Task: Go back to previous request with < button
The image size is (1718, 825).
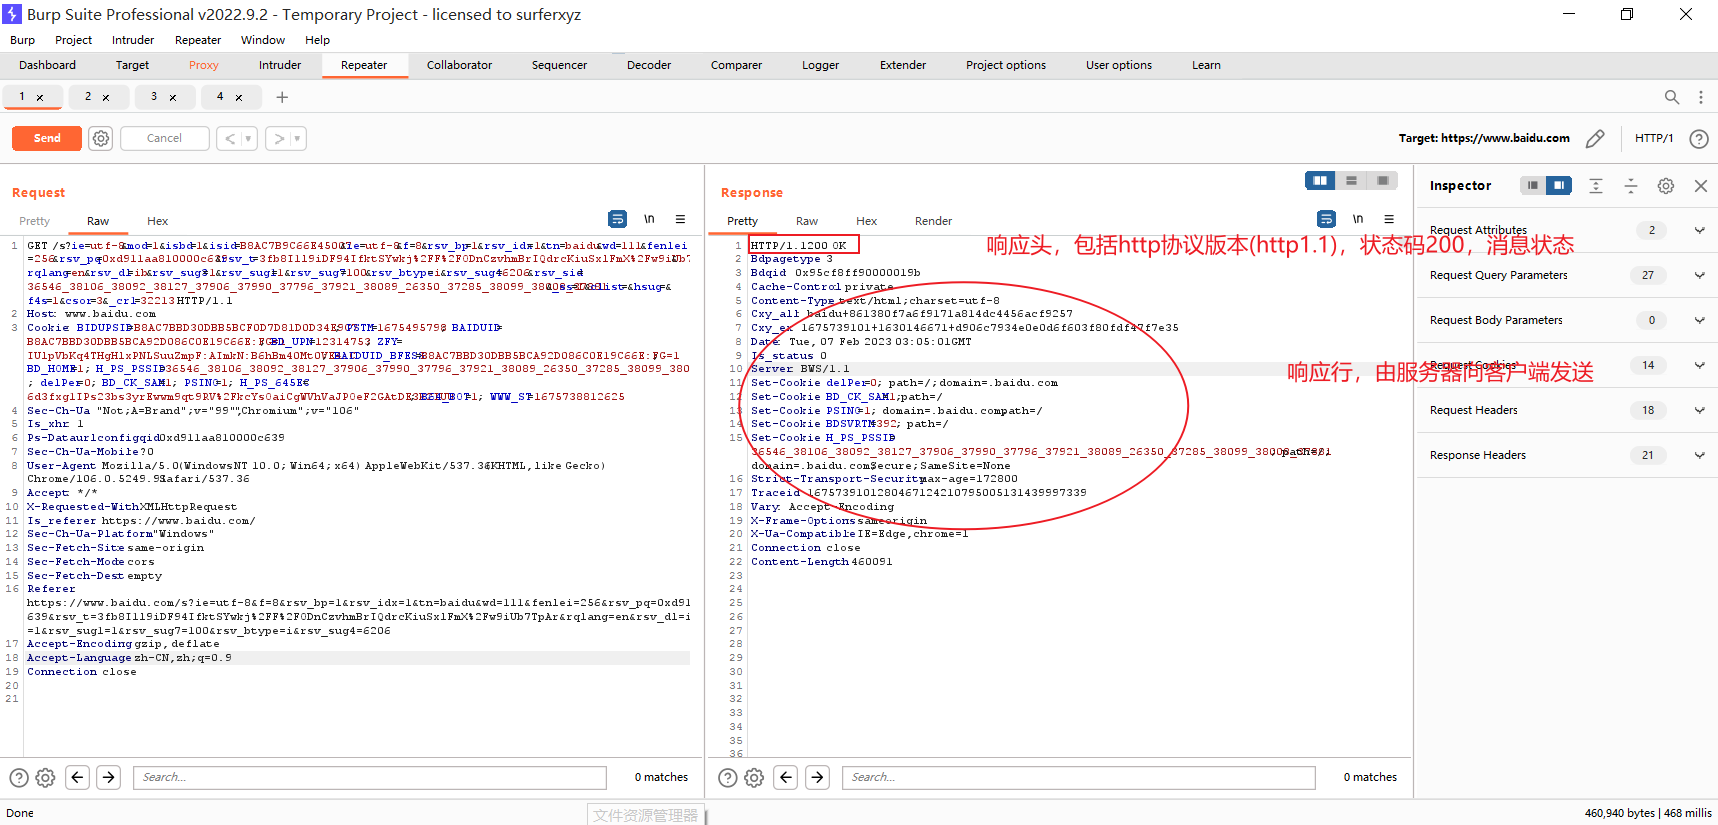Action: pos(230,138)
